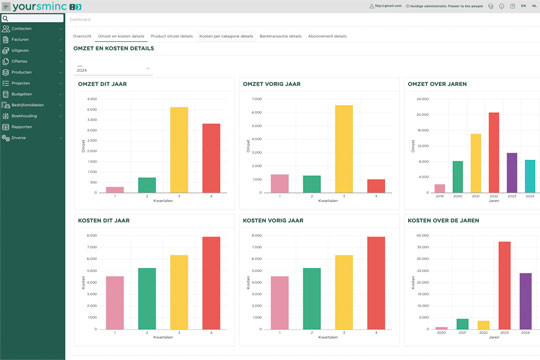Click the purple bar in Kosten over de jaren
This screenshot has height=360, width=540.
526,301
